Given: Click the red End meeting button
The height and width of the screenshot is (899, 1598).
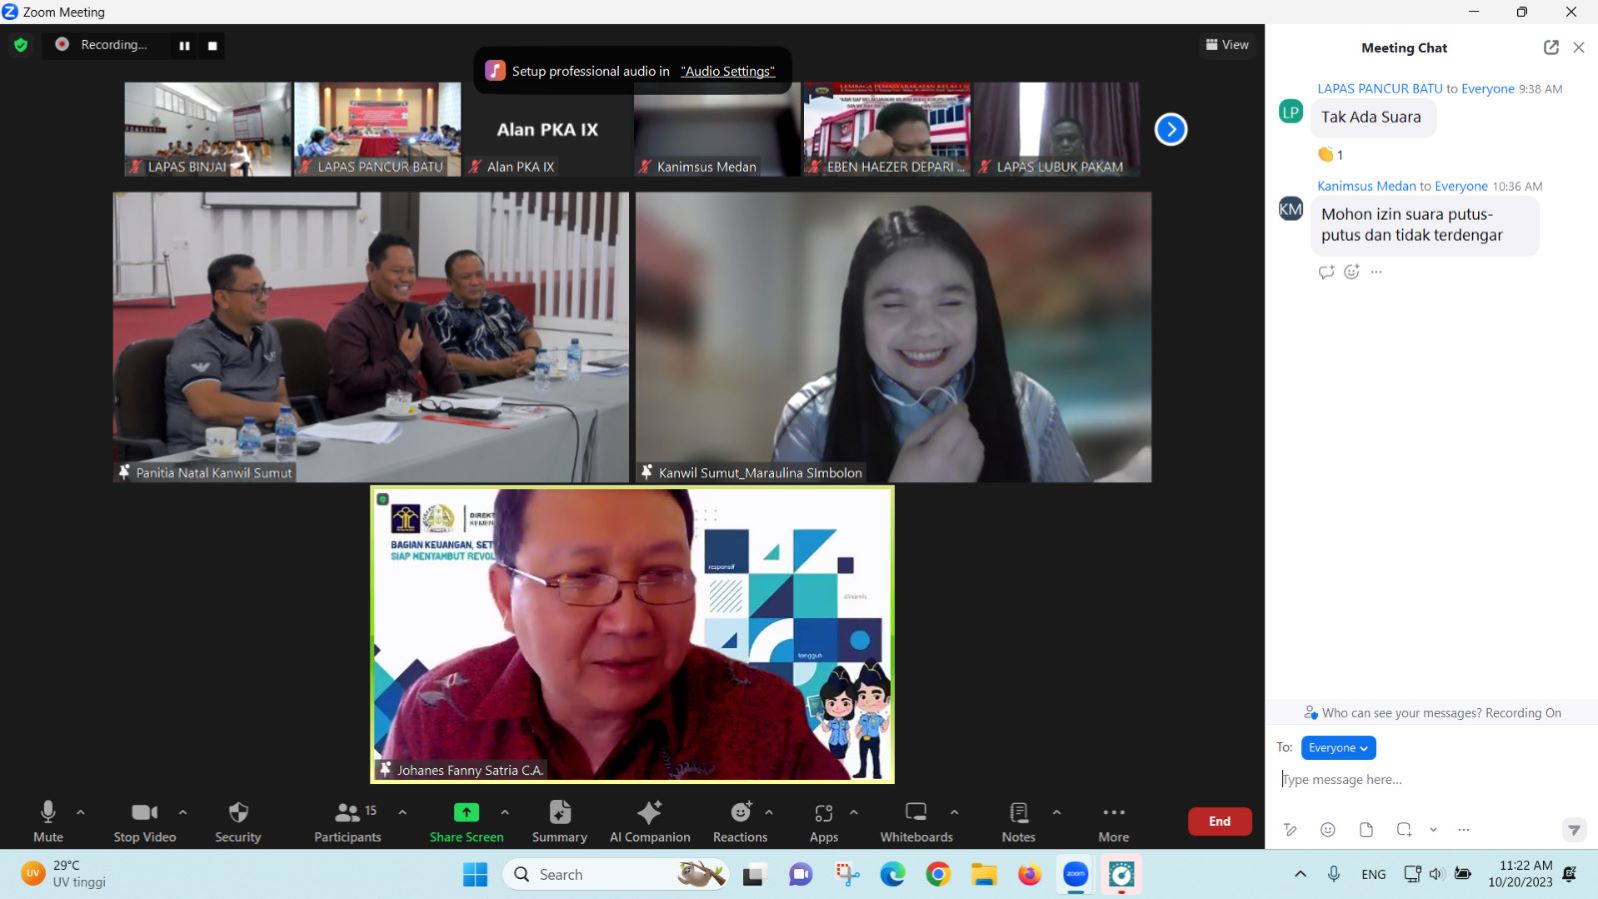Looking at the screenshot, I should click(1219, 821).
